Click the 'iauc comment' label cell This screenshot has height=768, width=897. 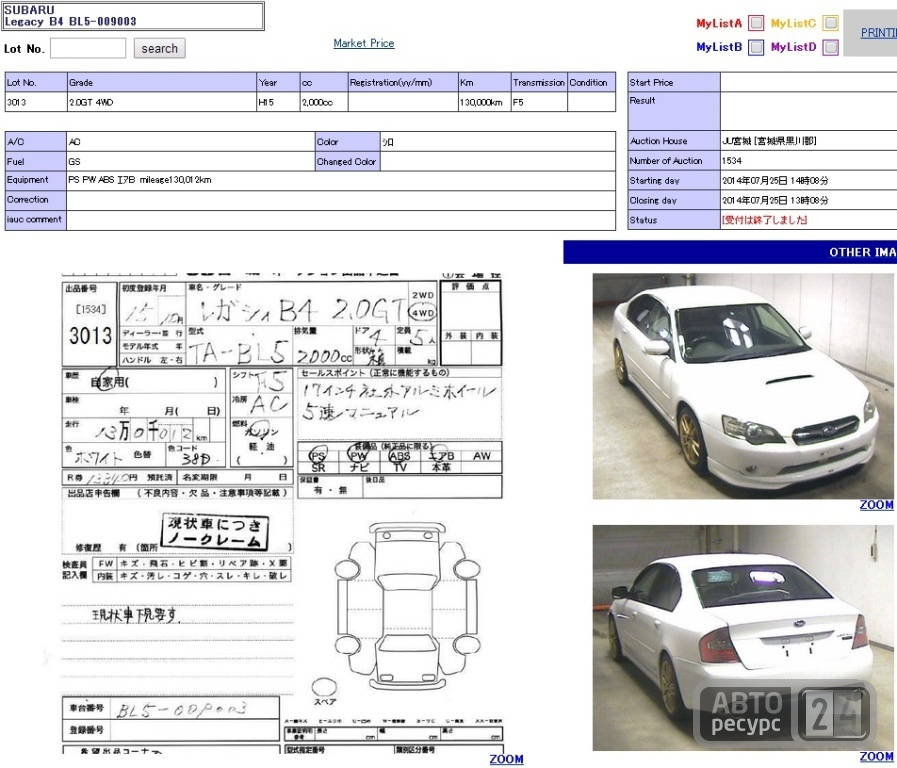click(35, 220)
